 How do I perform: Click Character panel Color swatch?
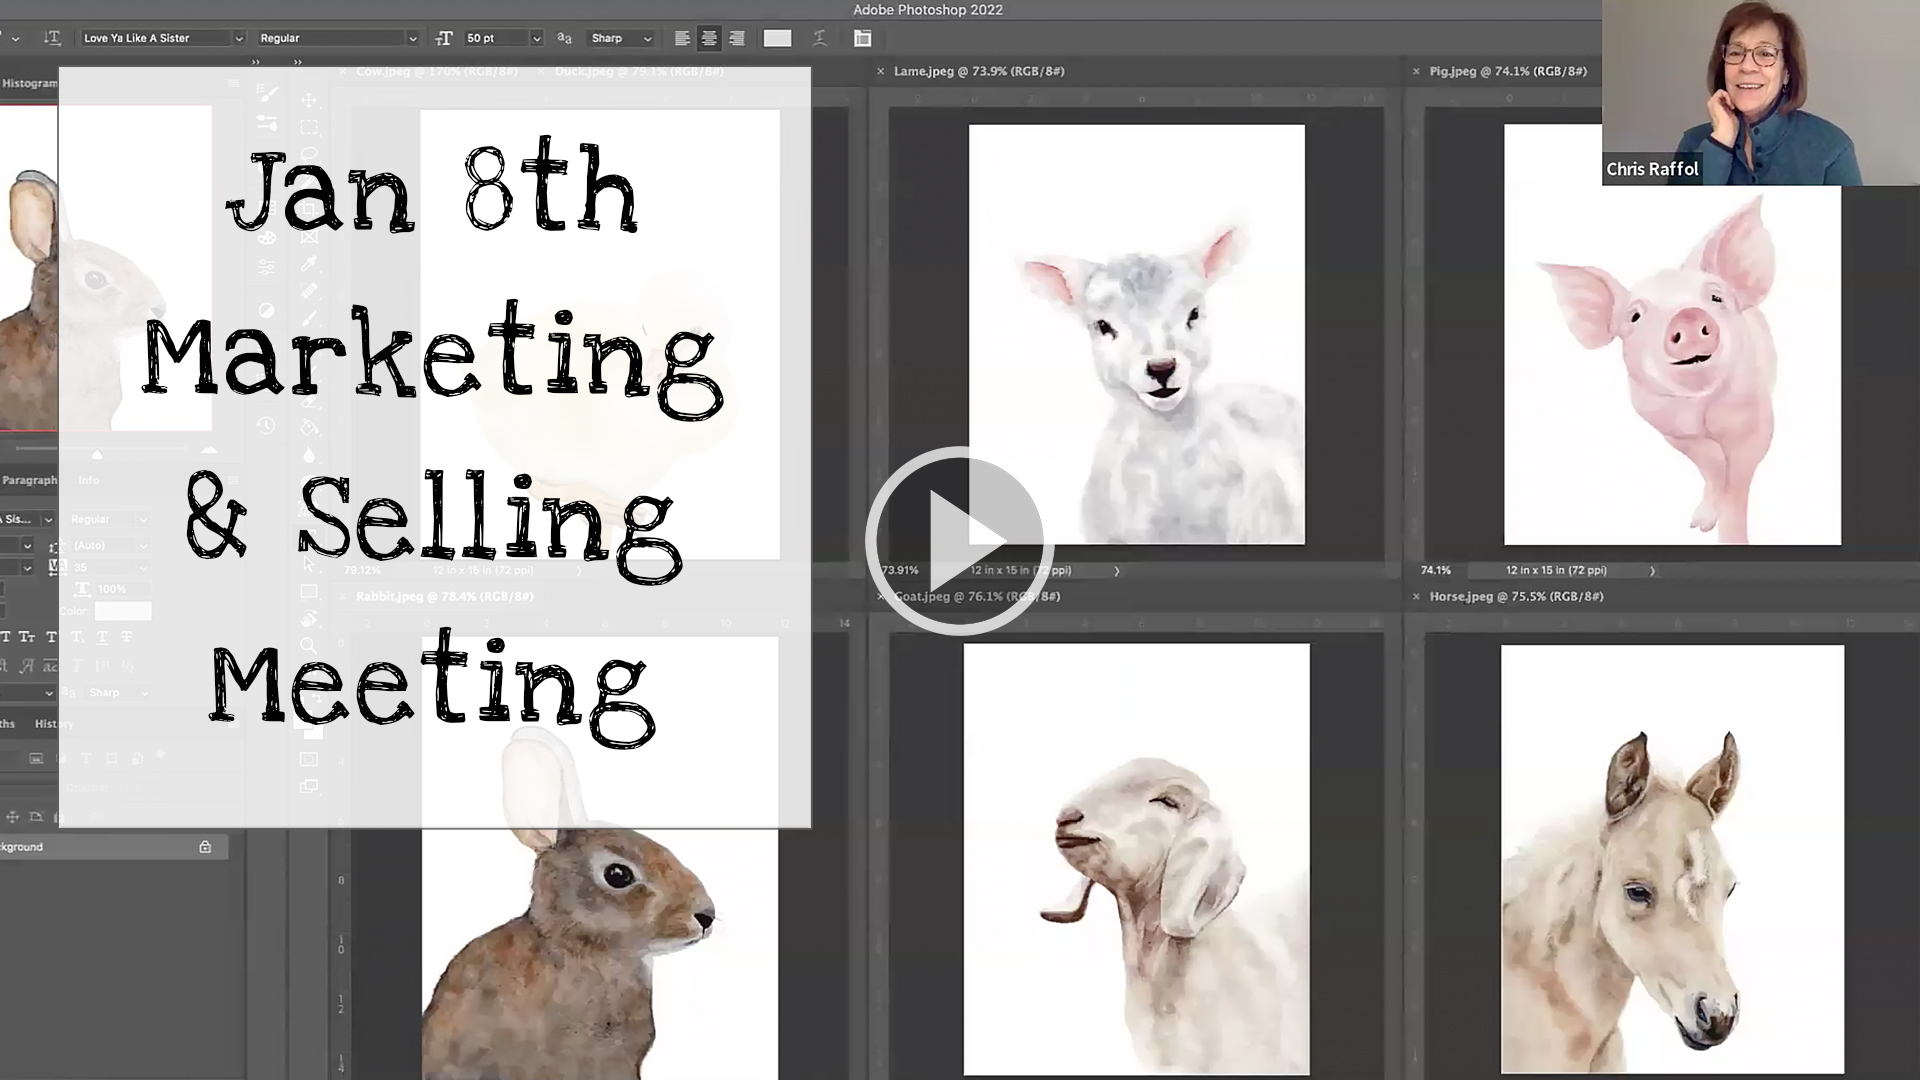(123, 611)
